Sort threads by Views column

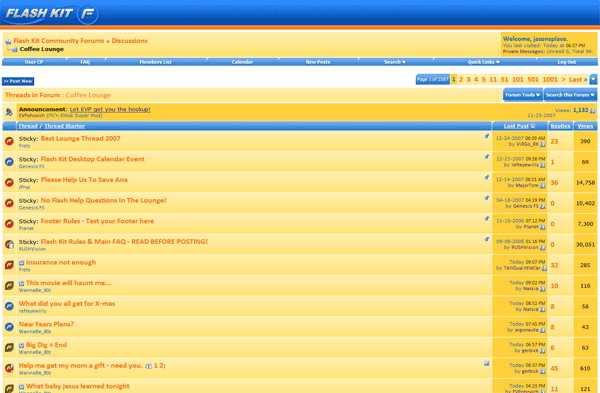click(585, 126)
